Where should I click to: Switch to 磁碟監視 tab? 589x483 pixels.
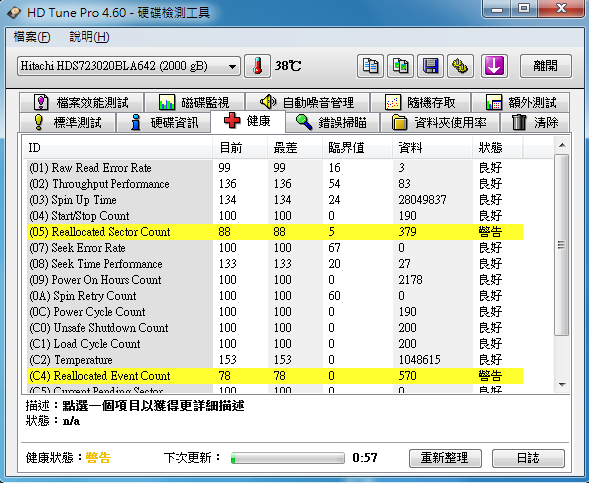(x=195, y=102)
